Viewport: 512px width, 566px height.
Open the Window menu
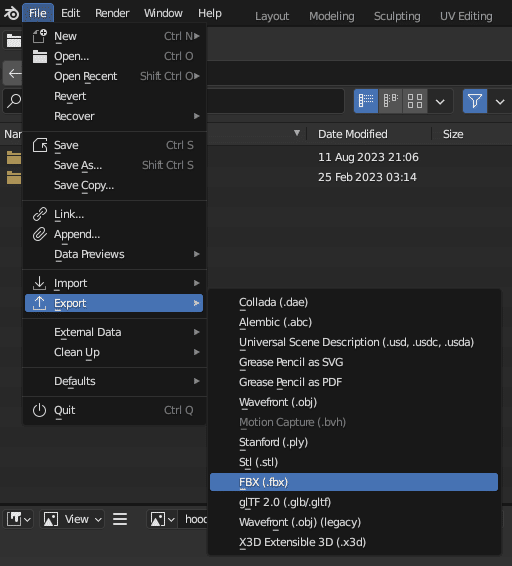pos(163,13)
